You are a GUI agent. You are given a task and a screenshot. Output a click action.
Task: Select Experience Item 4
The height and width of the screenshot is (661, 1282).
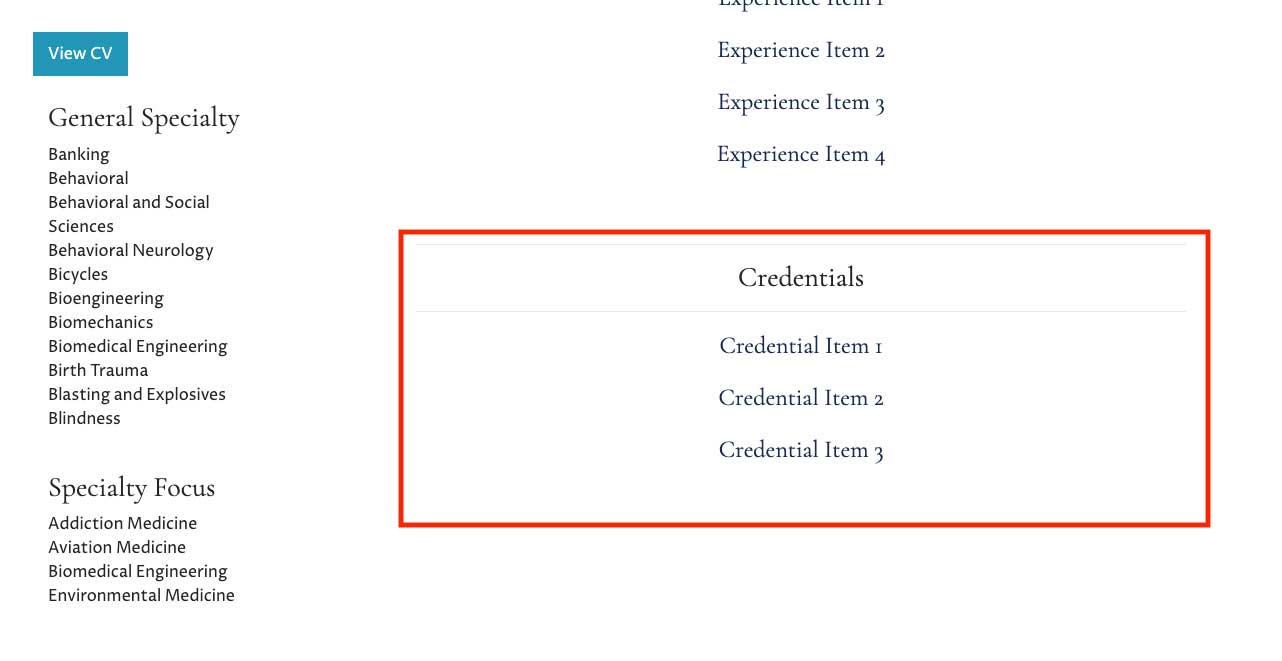[x=801, y=155]
